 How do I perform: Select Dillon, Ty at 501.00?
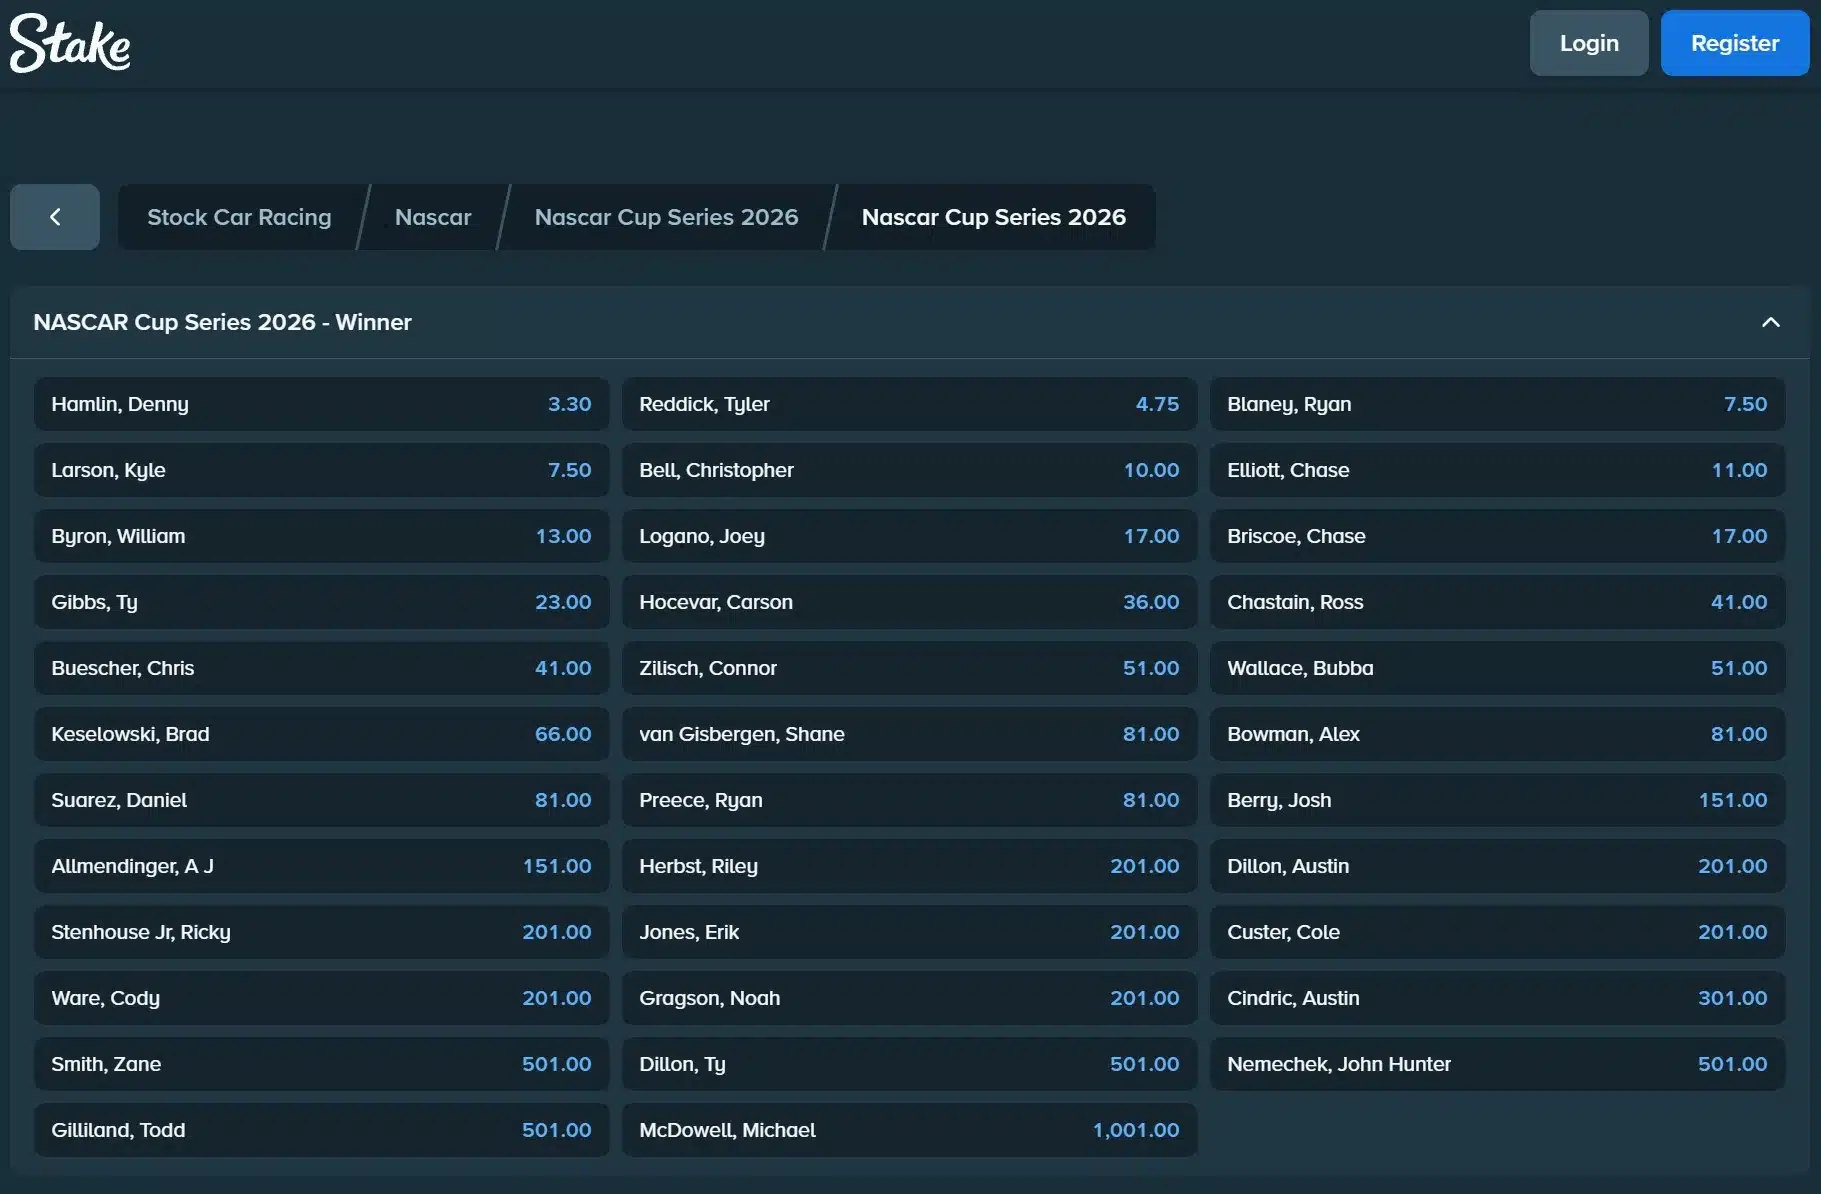(x=909, y=1064)
